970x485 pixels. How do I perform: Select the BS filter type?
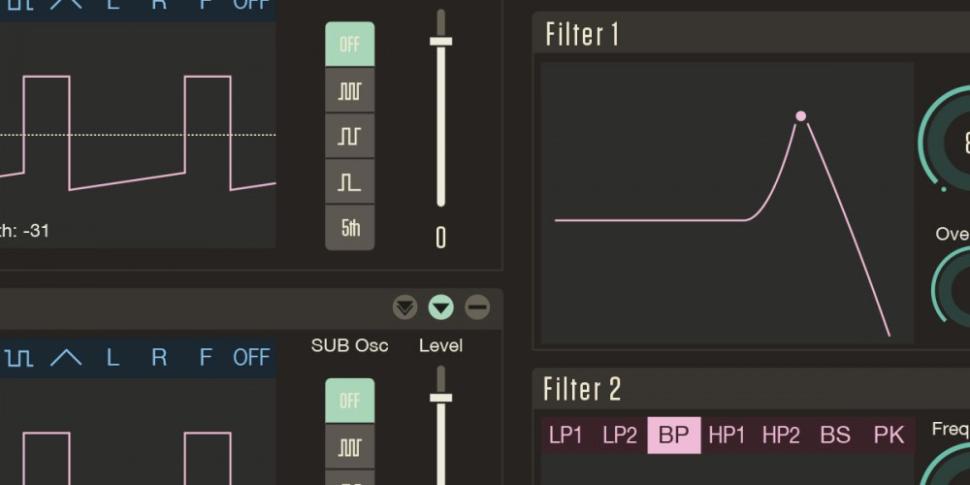click(835, 435)
